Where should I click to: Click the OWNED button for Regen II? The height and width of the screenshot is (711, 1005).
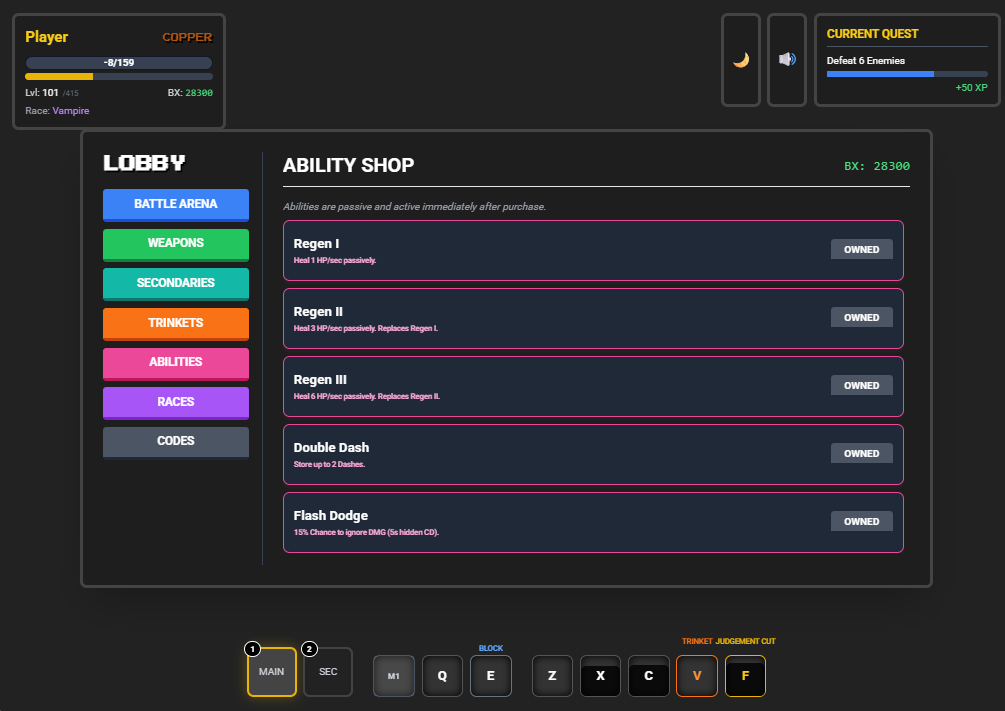[861, 317]
